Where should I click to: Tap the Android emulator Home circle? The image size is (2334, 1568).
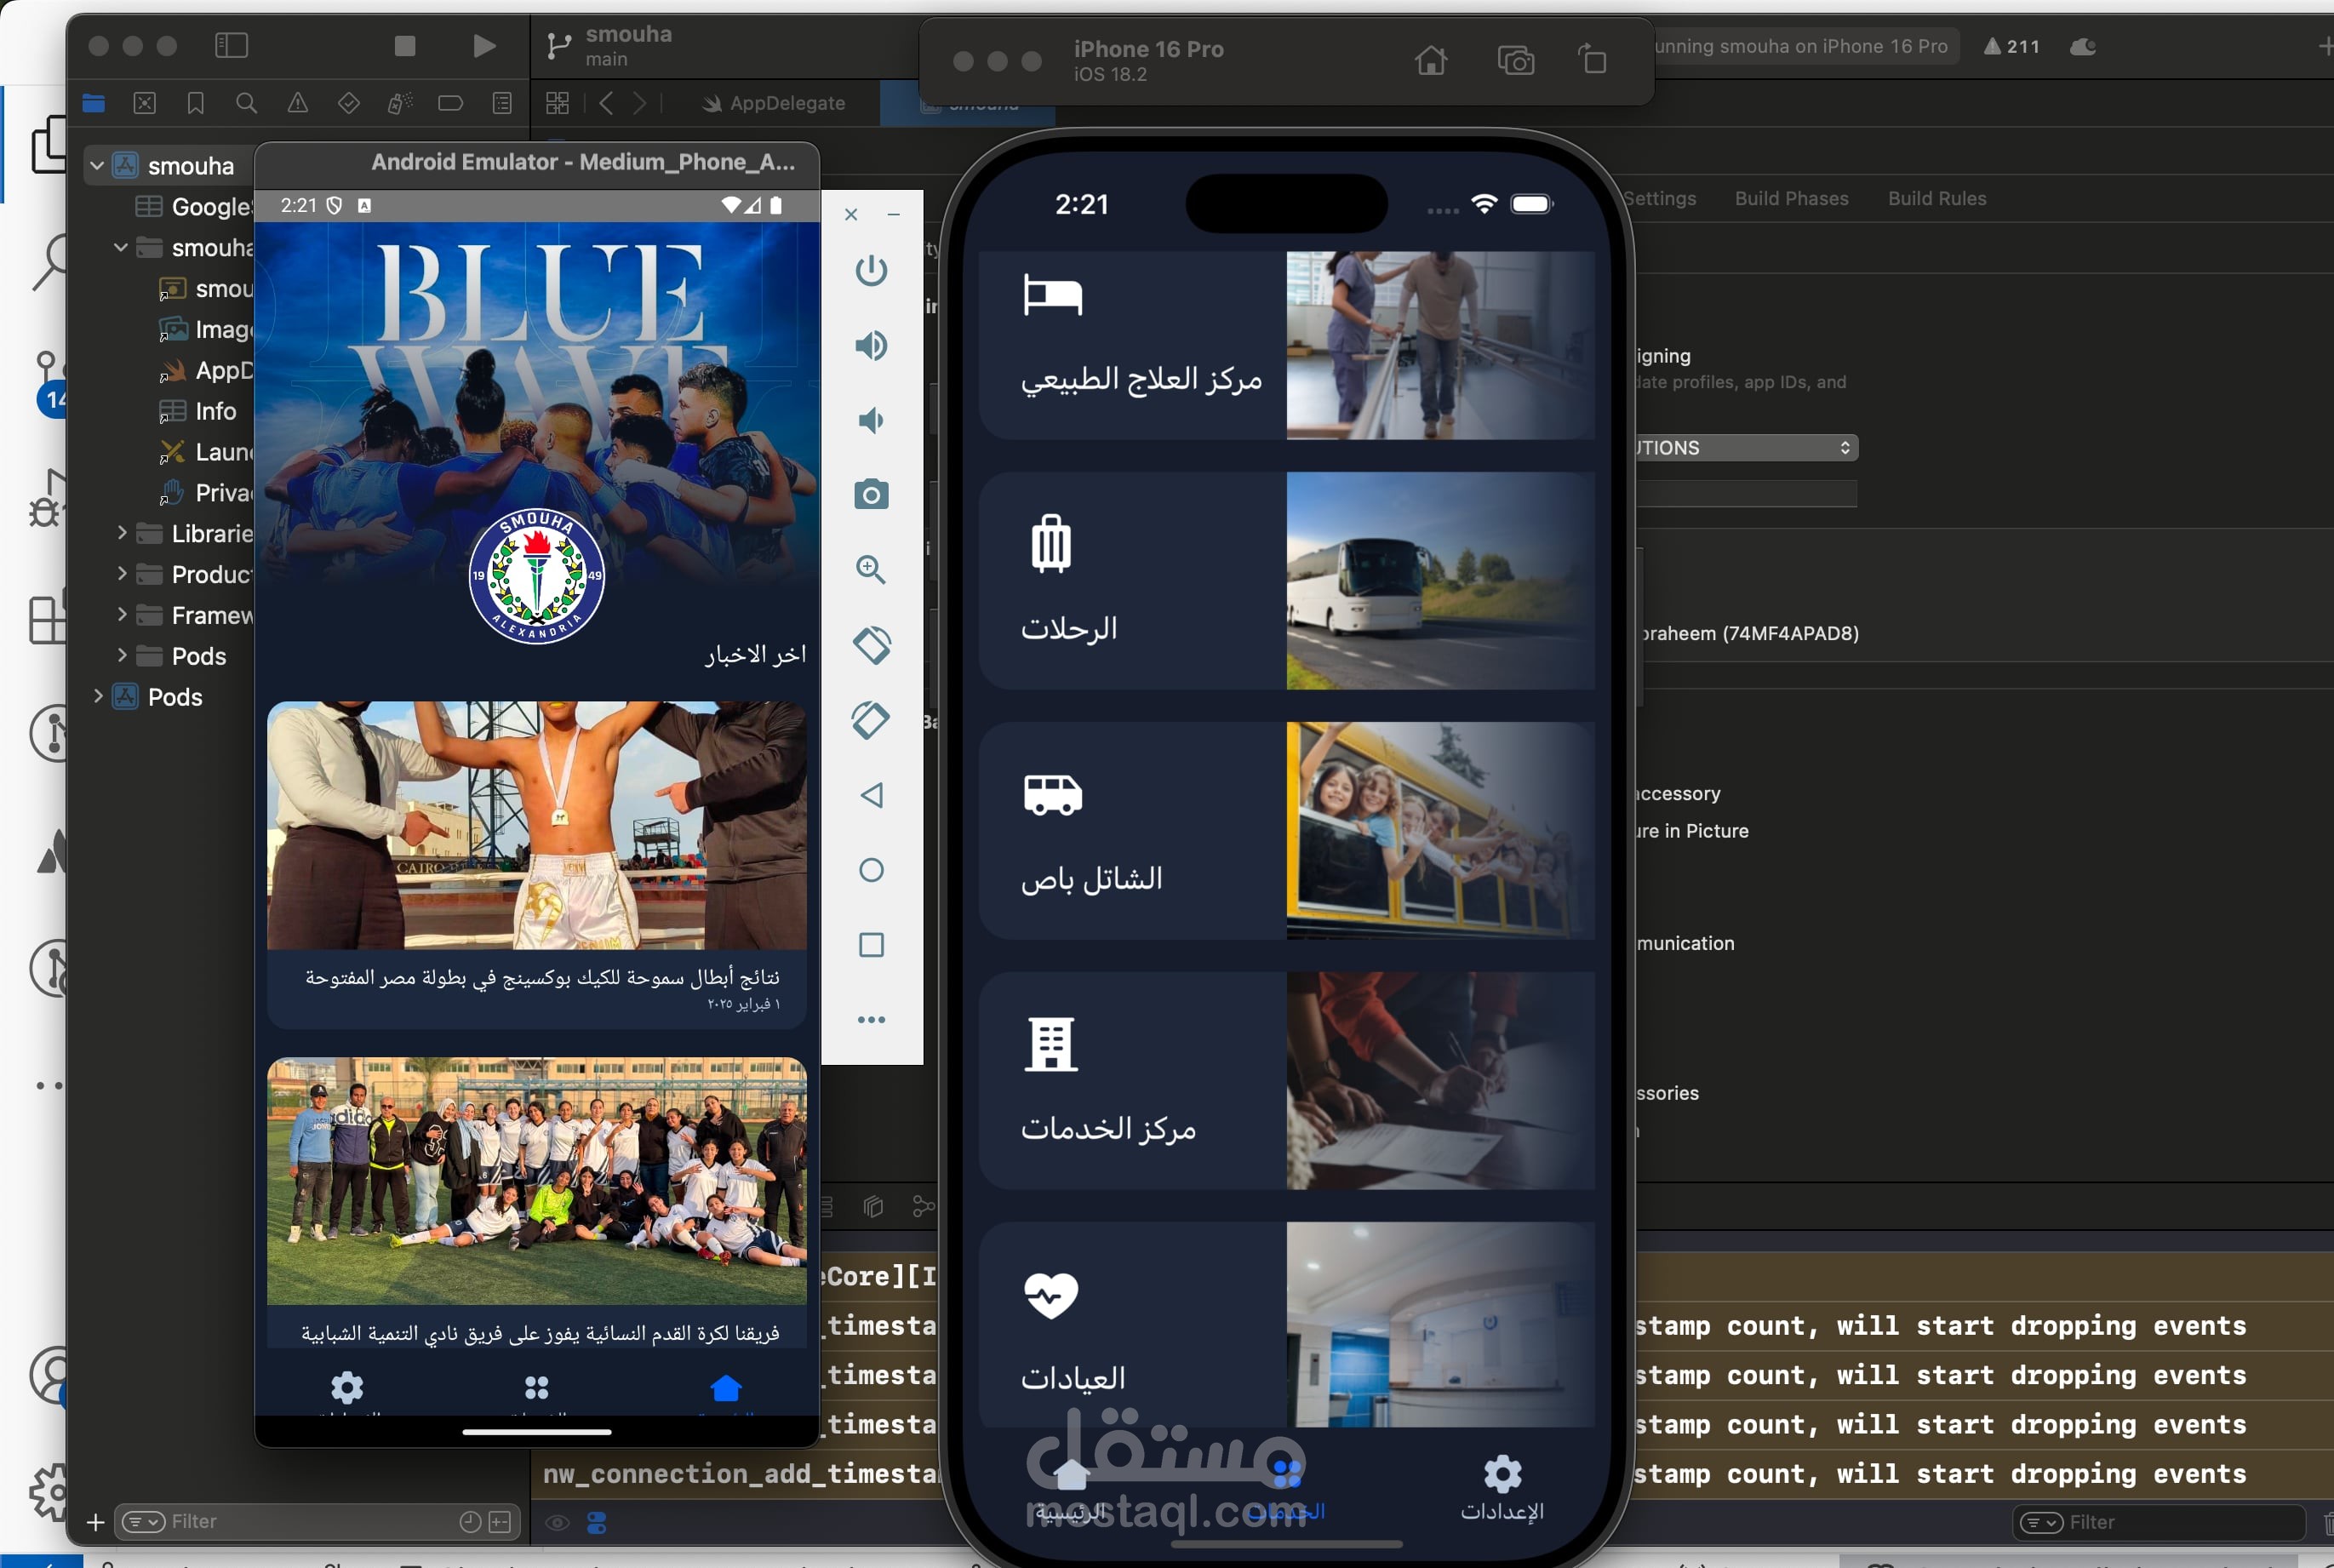(871, 870)
